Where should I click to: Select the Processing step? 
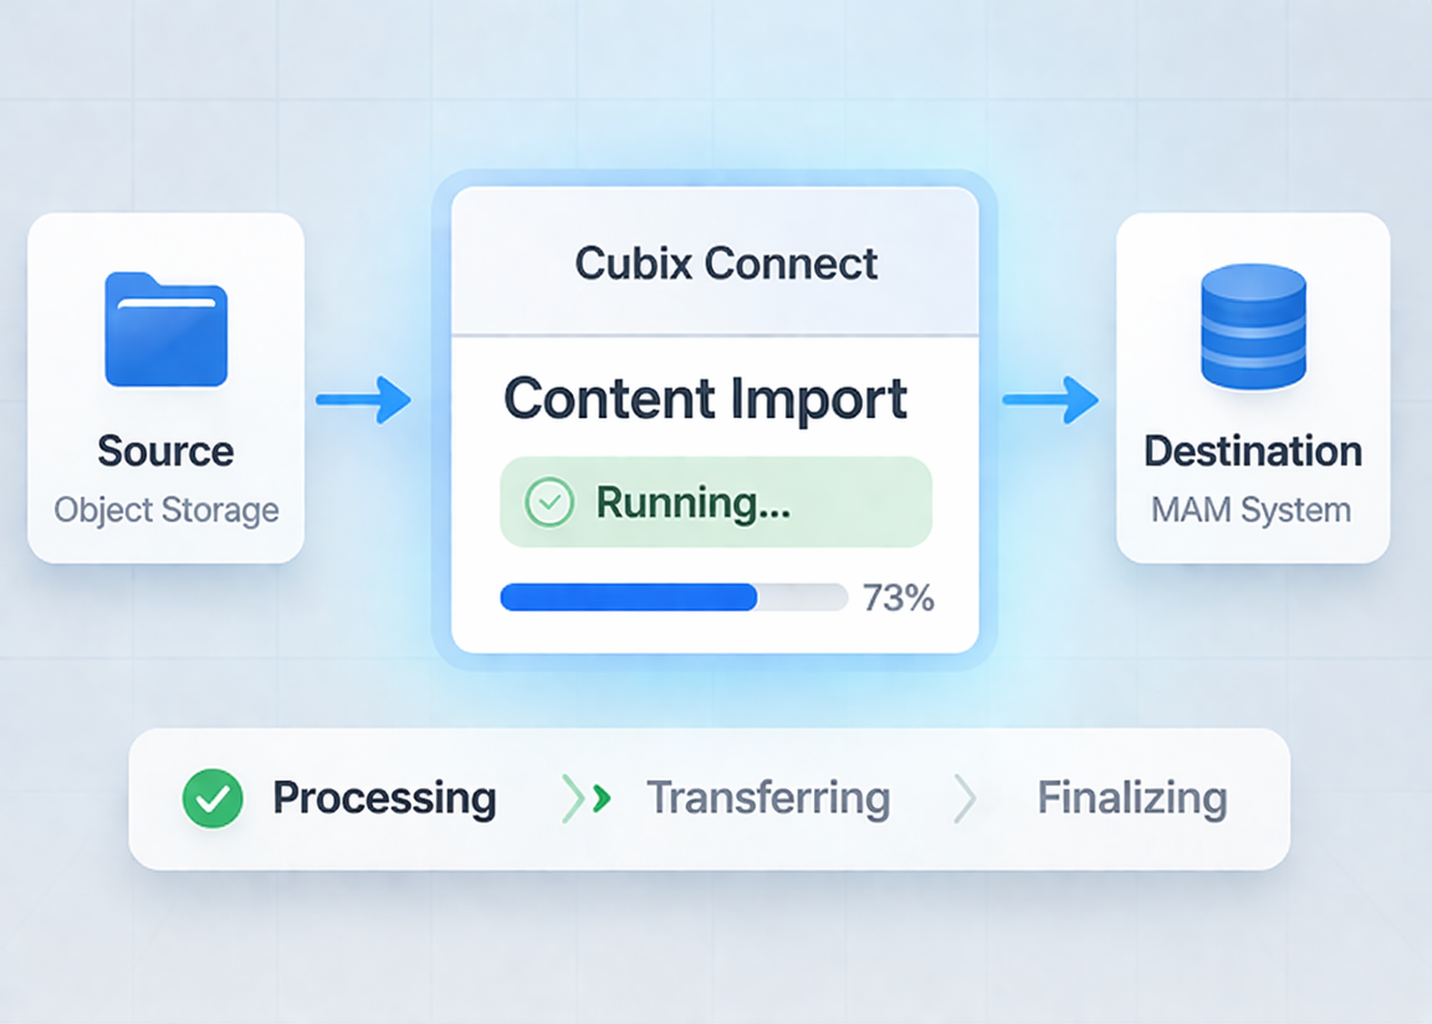384,798
